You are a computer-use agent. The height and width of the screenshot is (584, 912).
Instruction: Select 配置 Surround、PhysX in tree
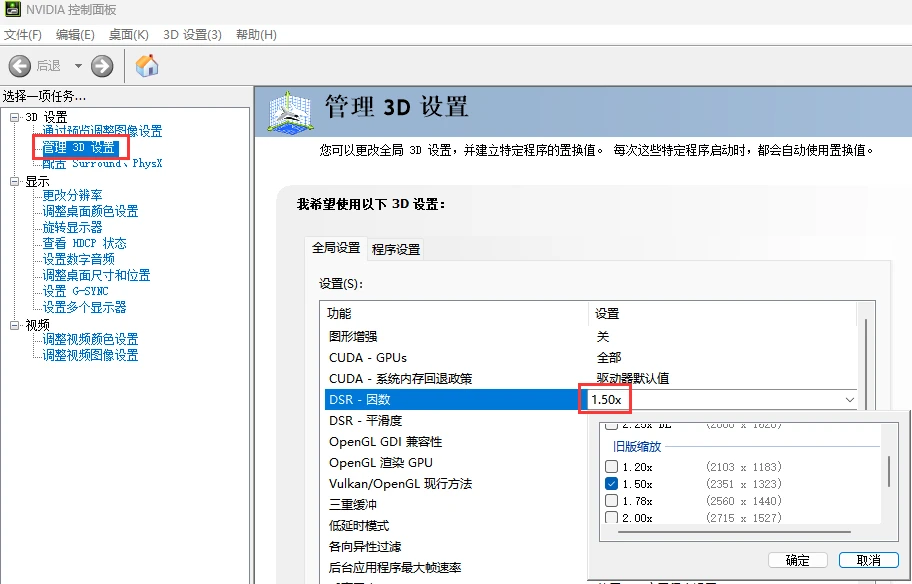point(102,163)
